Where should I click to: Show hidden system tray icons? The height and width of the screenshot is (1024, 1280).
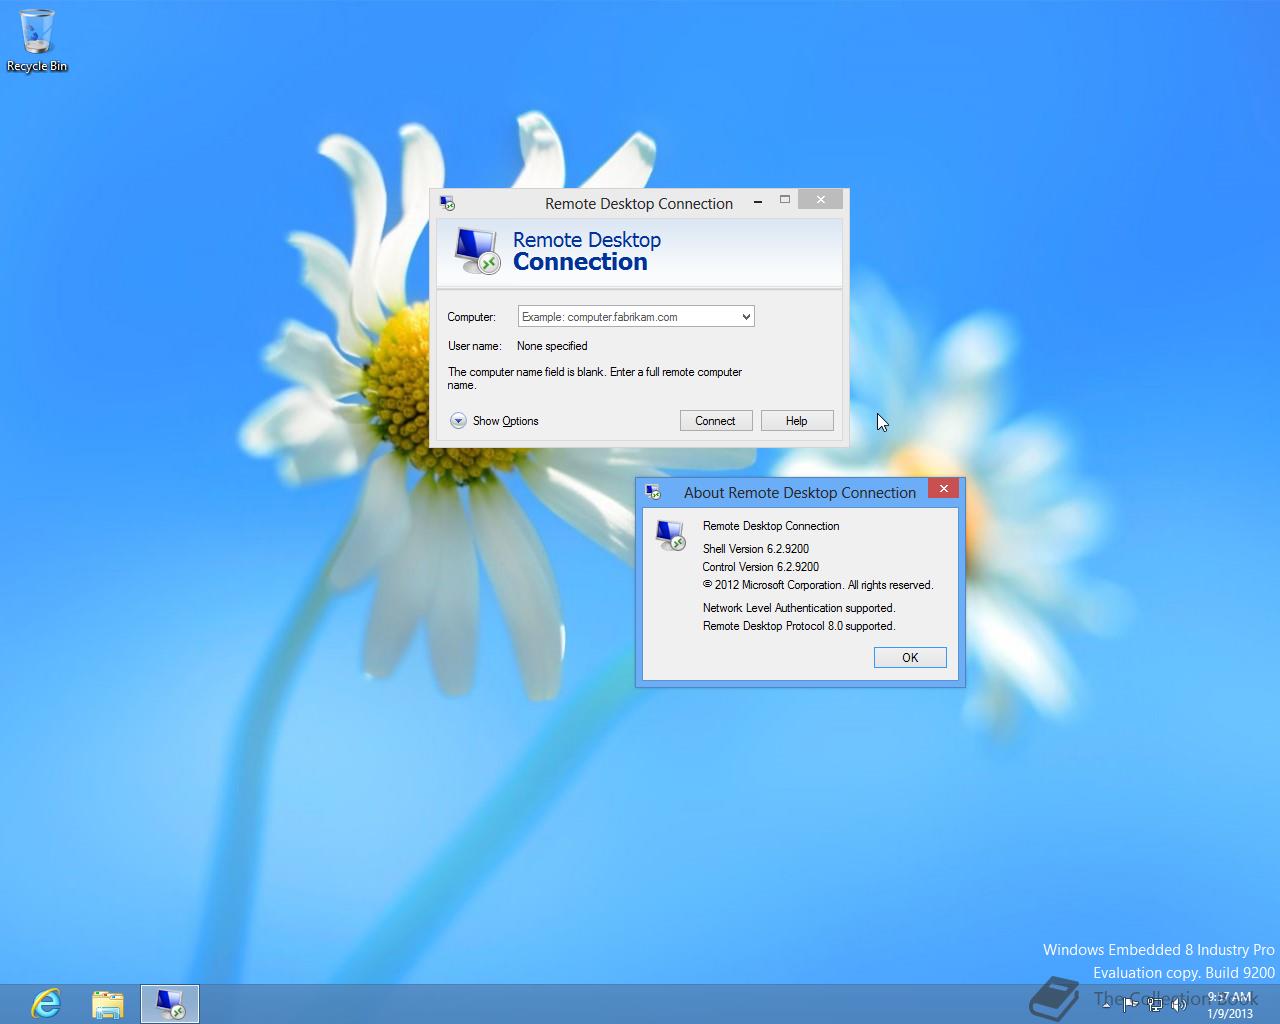coord(1106,1003)
